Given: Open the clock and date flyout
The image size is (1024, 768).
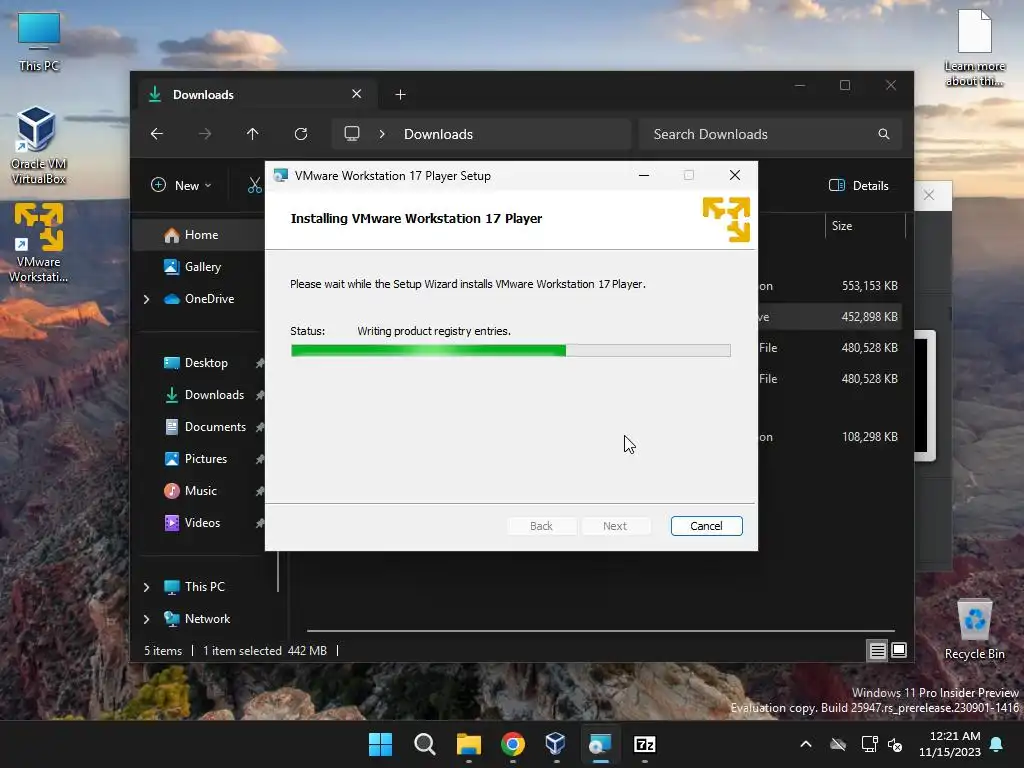Looking at the screenshot, I should pos(950,744).
